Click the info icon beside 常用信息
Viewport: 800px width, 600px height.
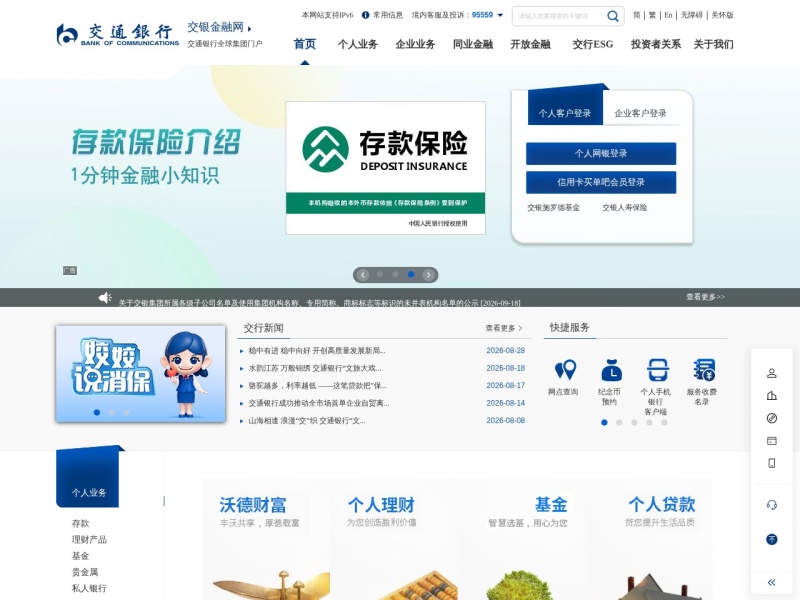click(x=365, y=15)
